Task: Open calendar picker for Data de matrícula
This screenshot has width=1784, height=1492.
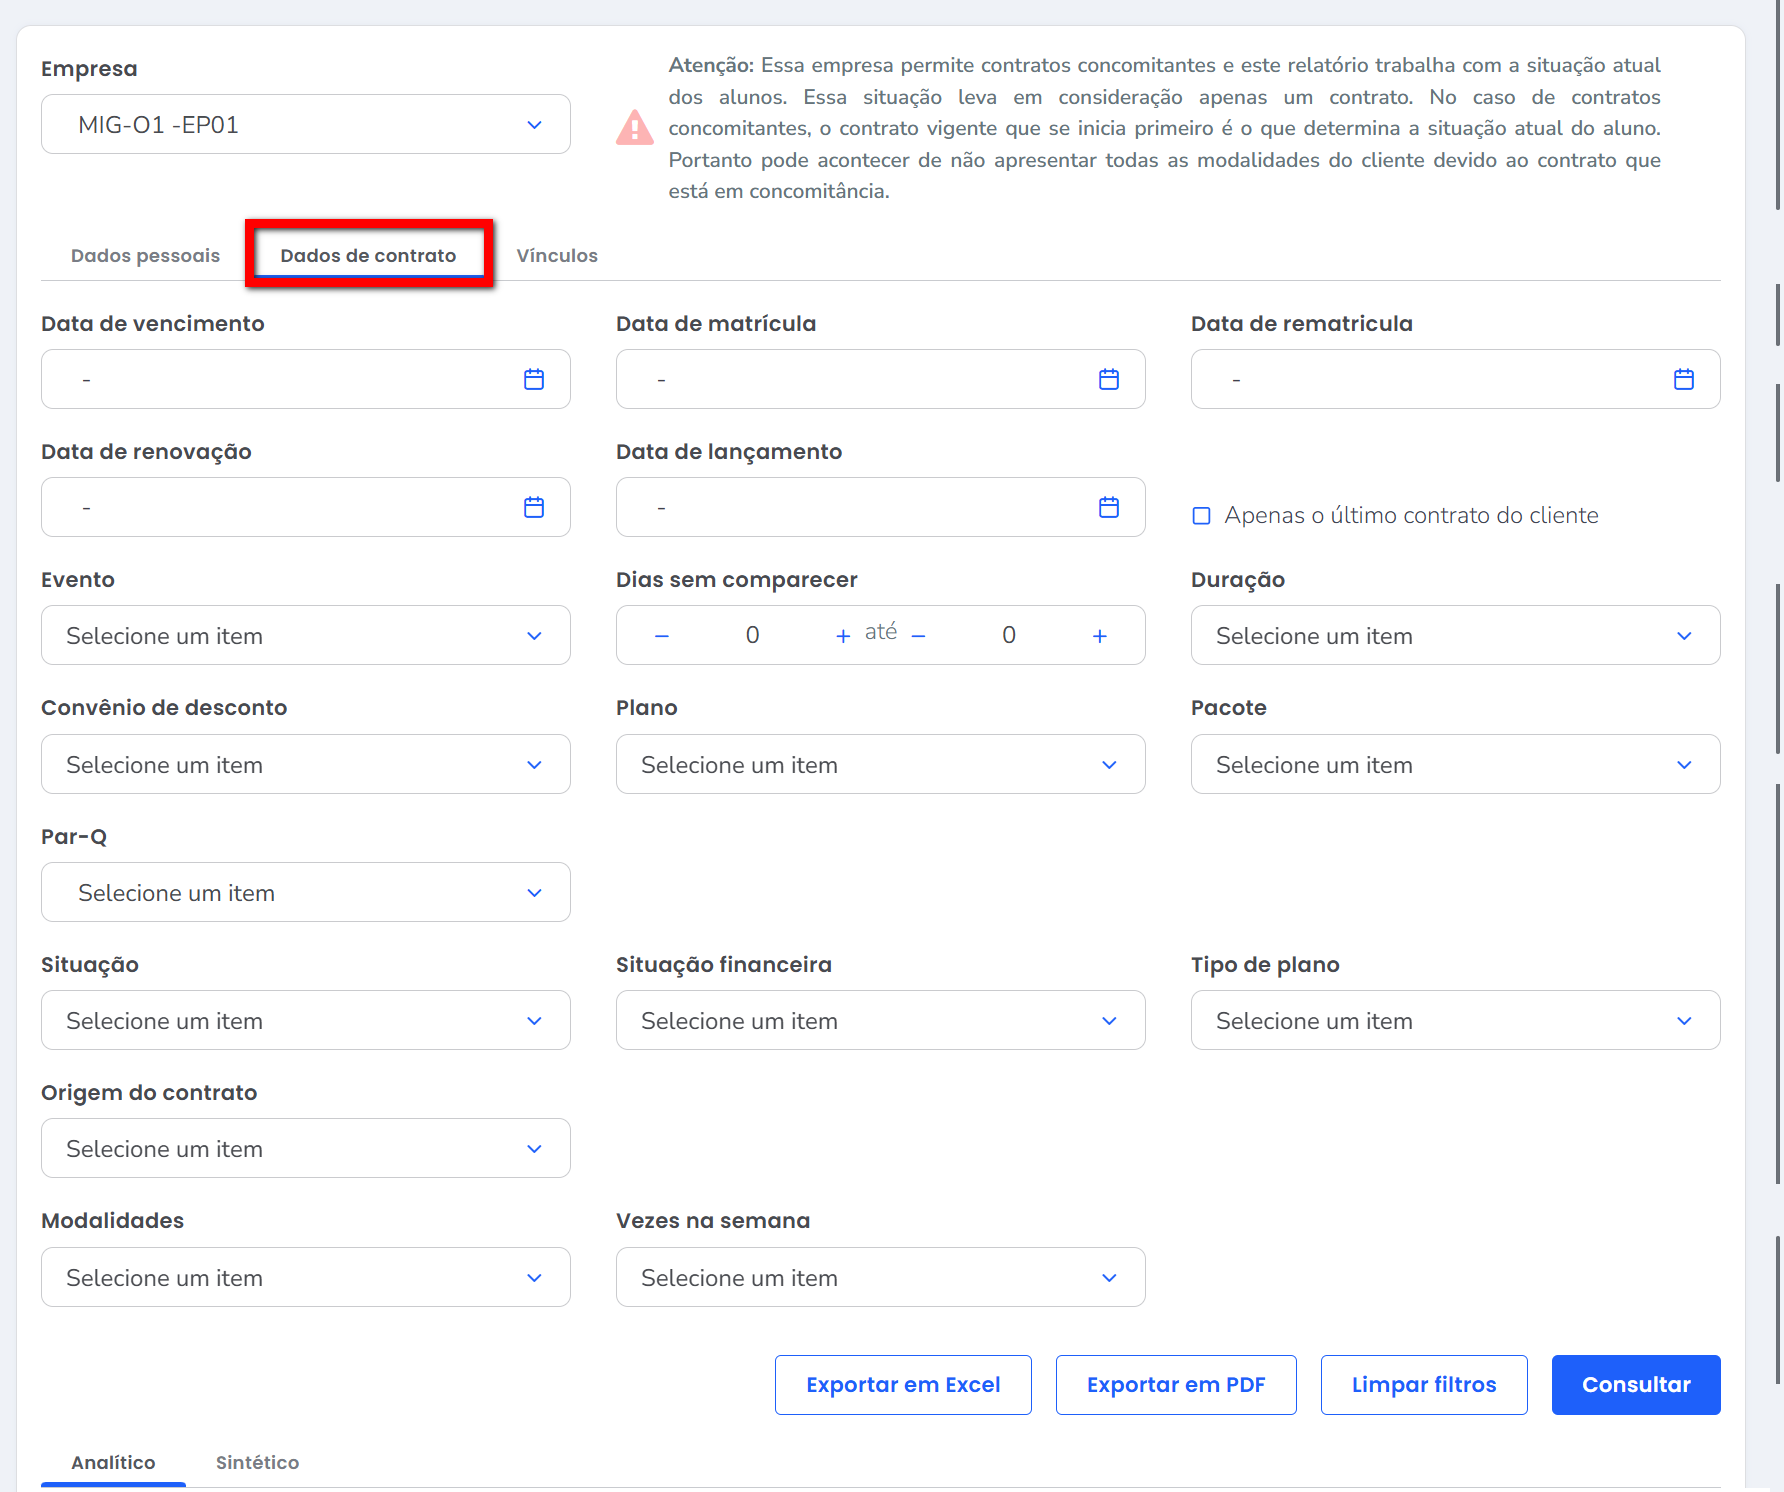Action: coord(1108,379)
